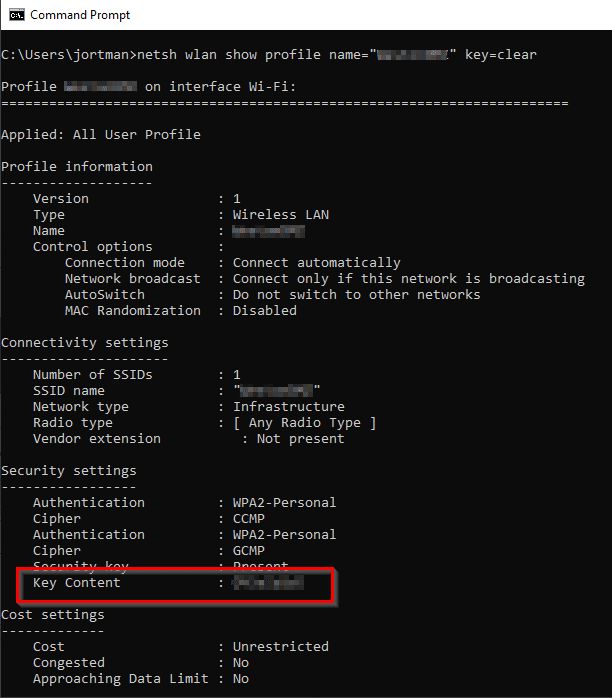Viewport: 612px width, 698px height.
Task: Click the Command Prompt window title text
Action: pos(80,15)
